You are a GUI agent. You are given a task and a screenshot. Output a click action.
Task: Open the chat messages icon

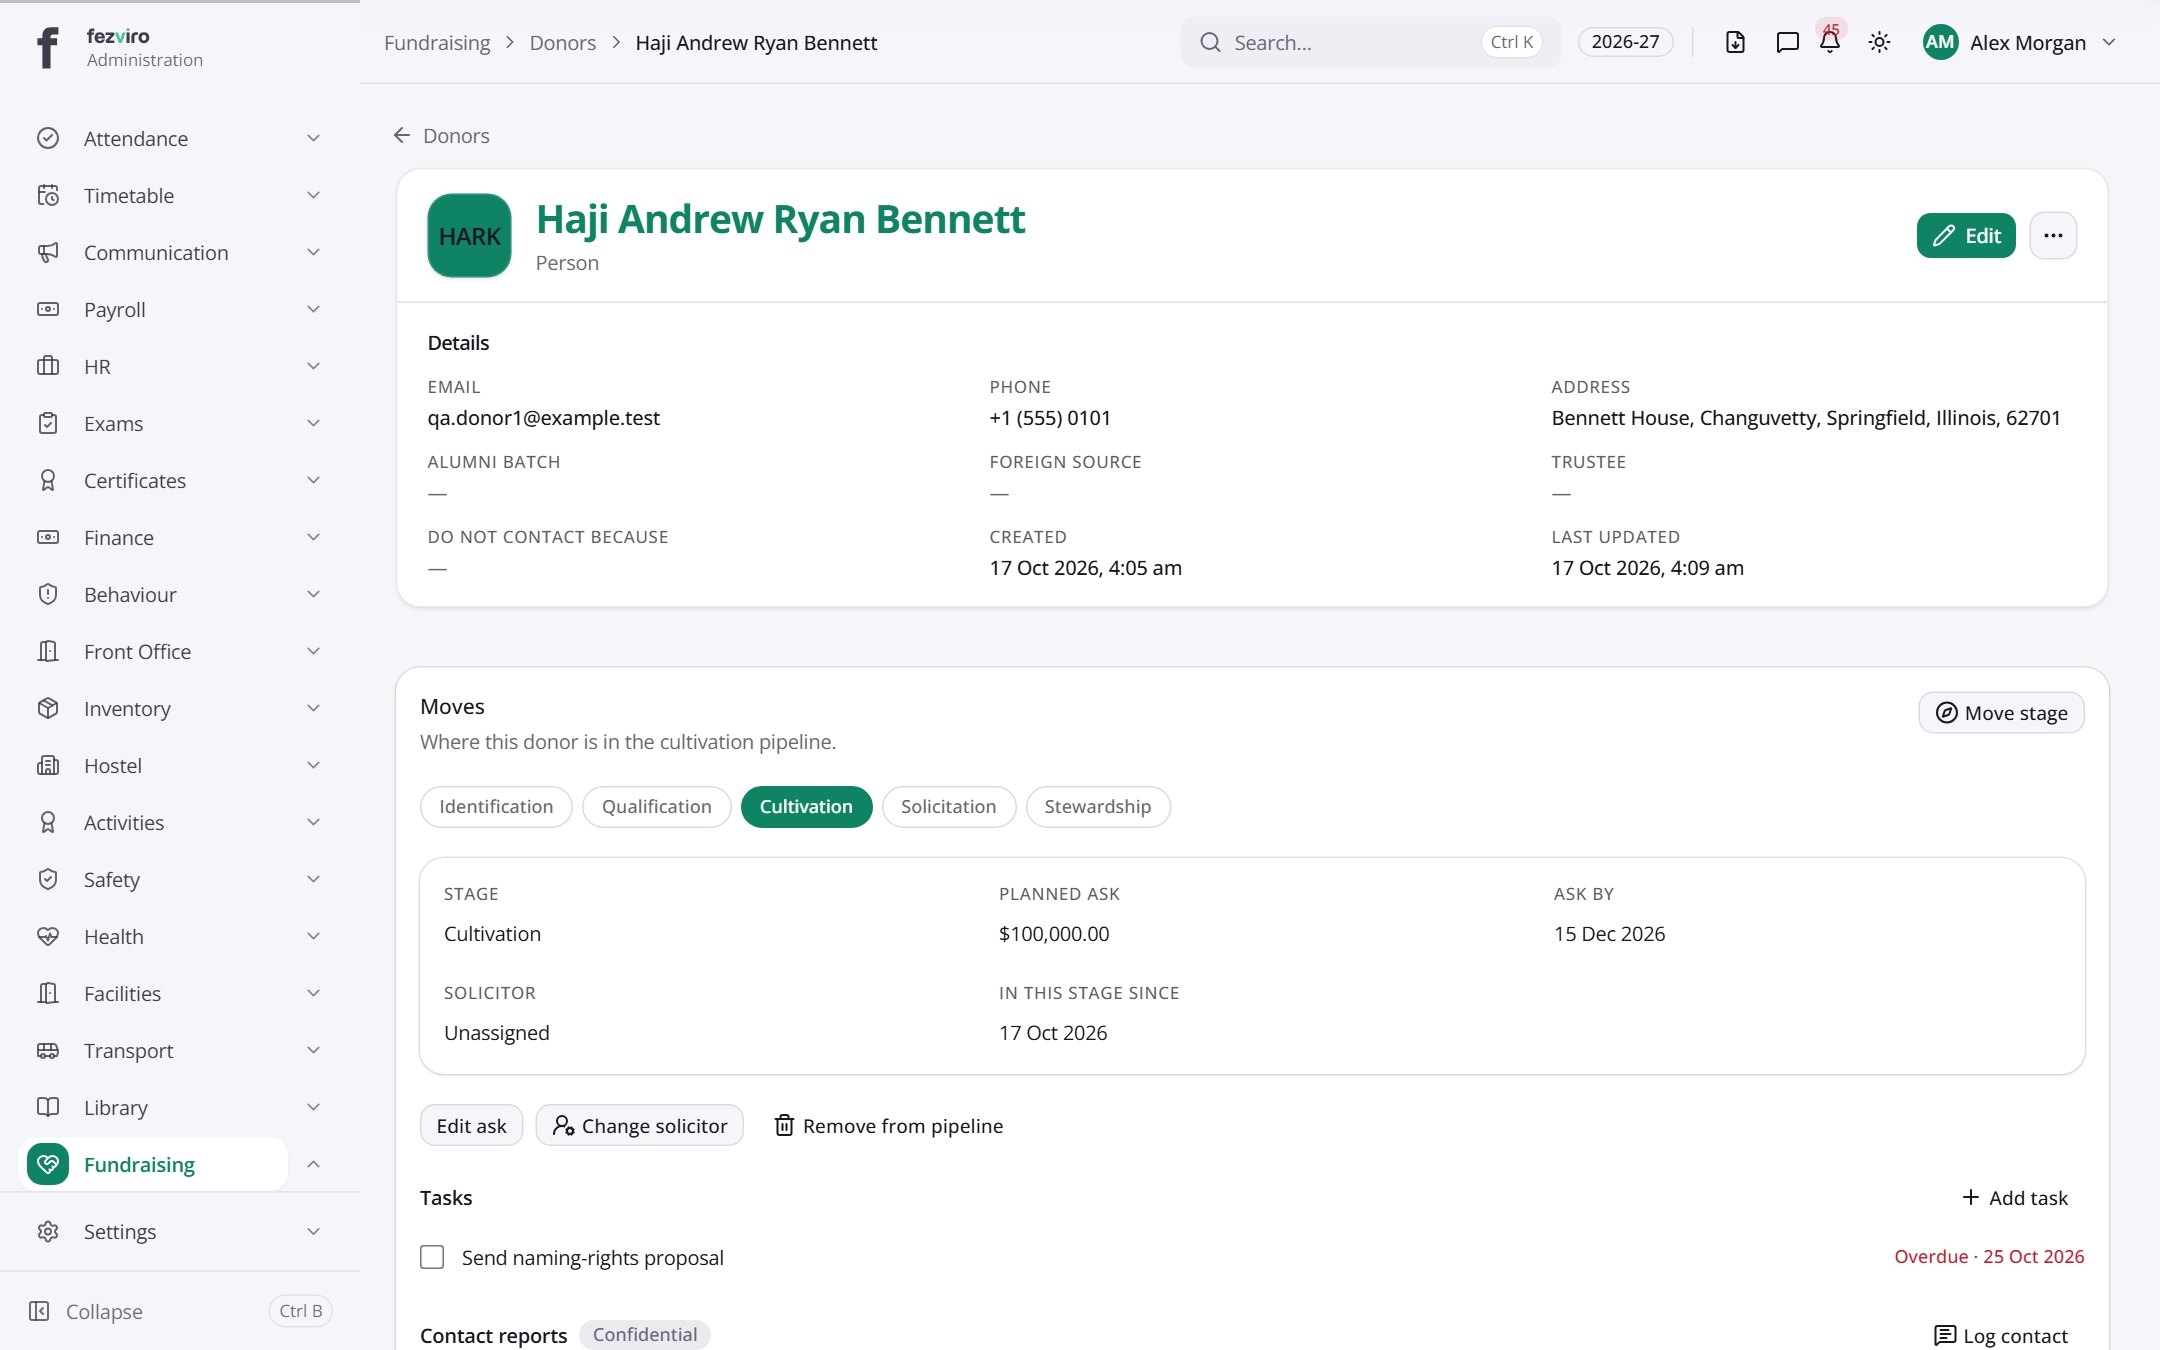[1787, 42]
